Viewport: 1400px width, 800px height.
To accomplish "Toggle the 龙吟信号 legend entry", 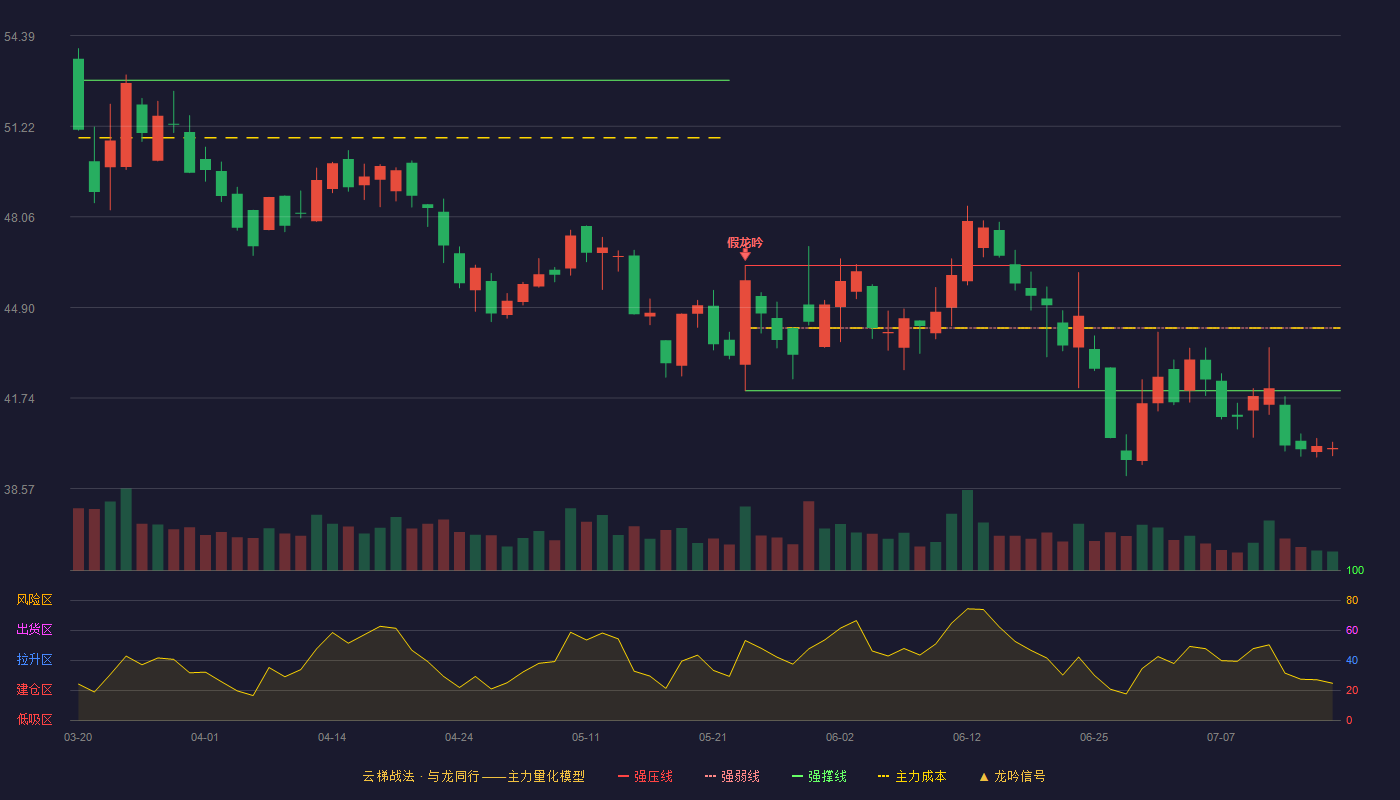I will [x=1012, y=776].
